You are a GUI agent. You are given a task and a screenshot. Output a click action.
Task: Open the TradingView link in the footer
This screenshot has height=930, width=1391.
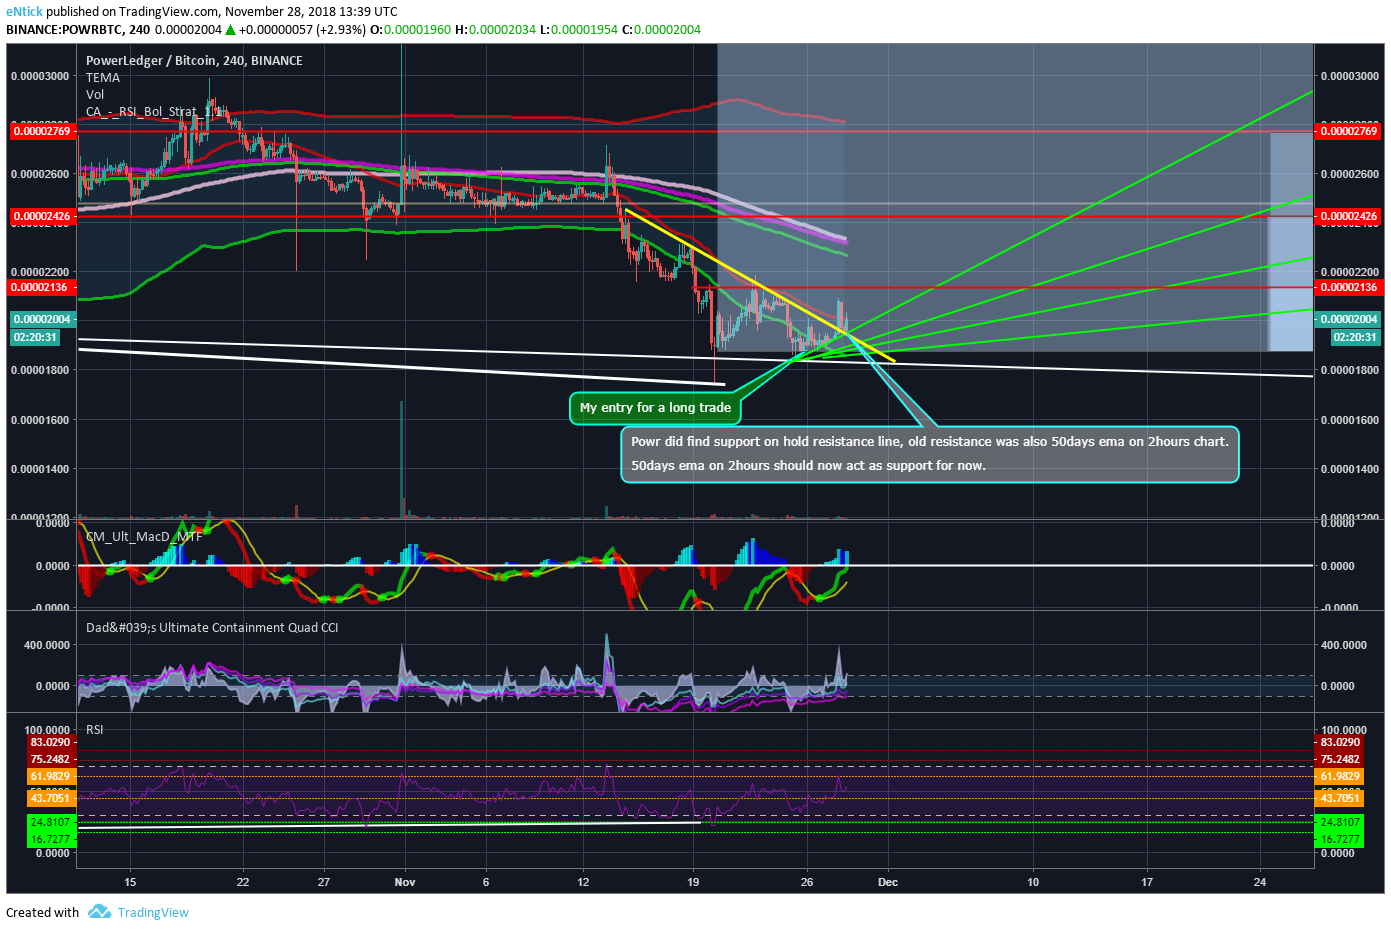[x=153, y=912]
